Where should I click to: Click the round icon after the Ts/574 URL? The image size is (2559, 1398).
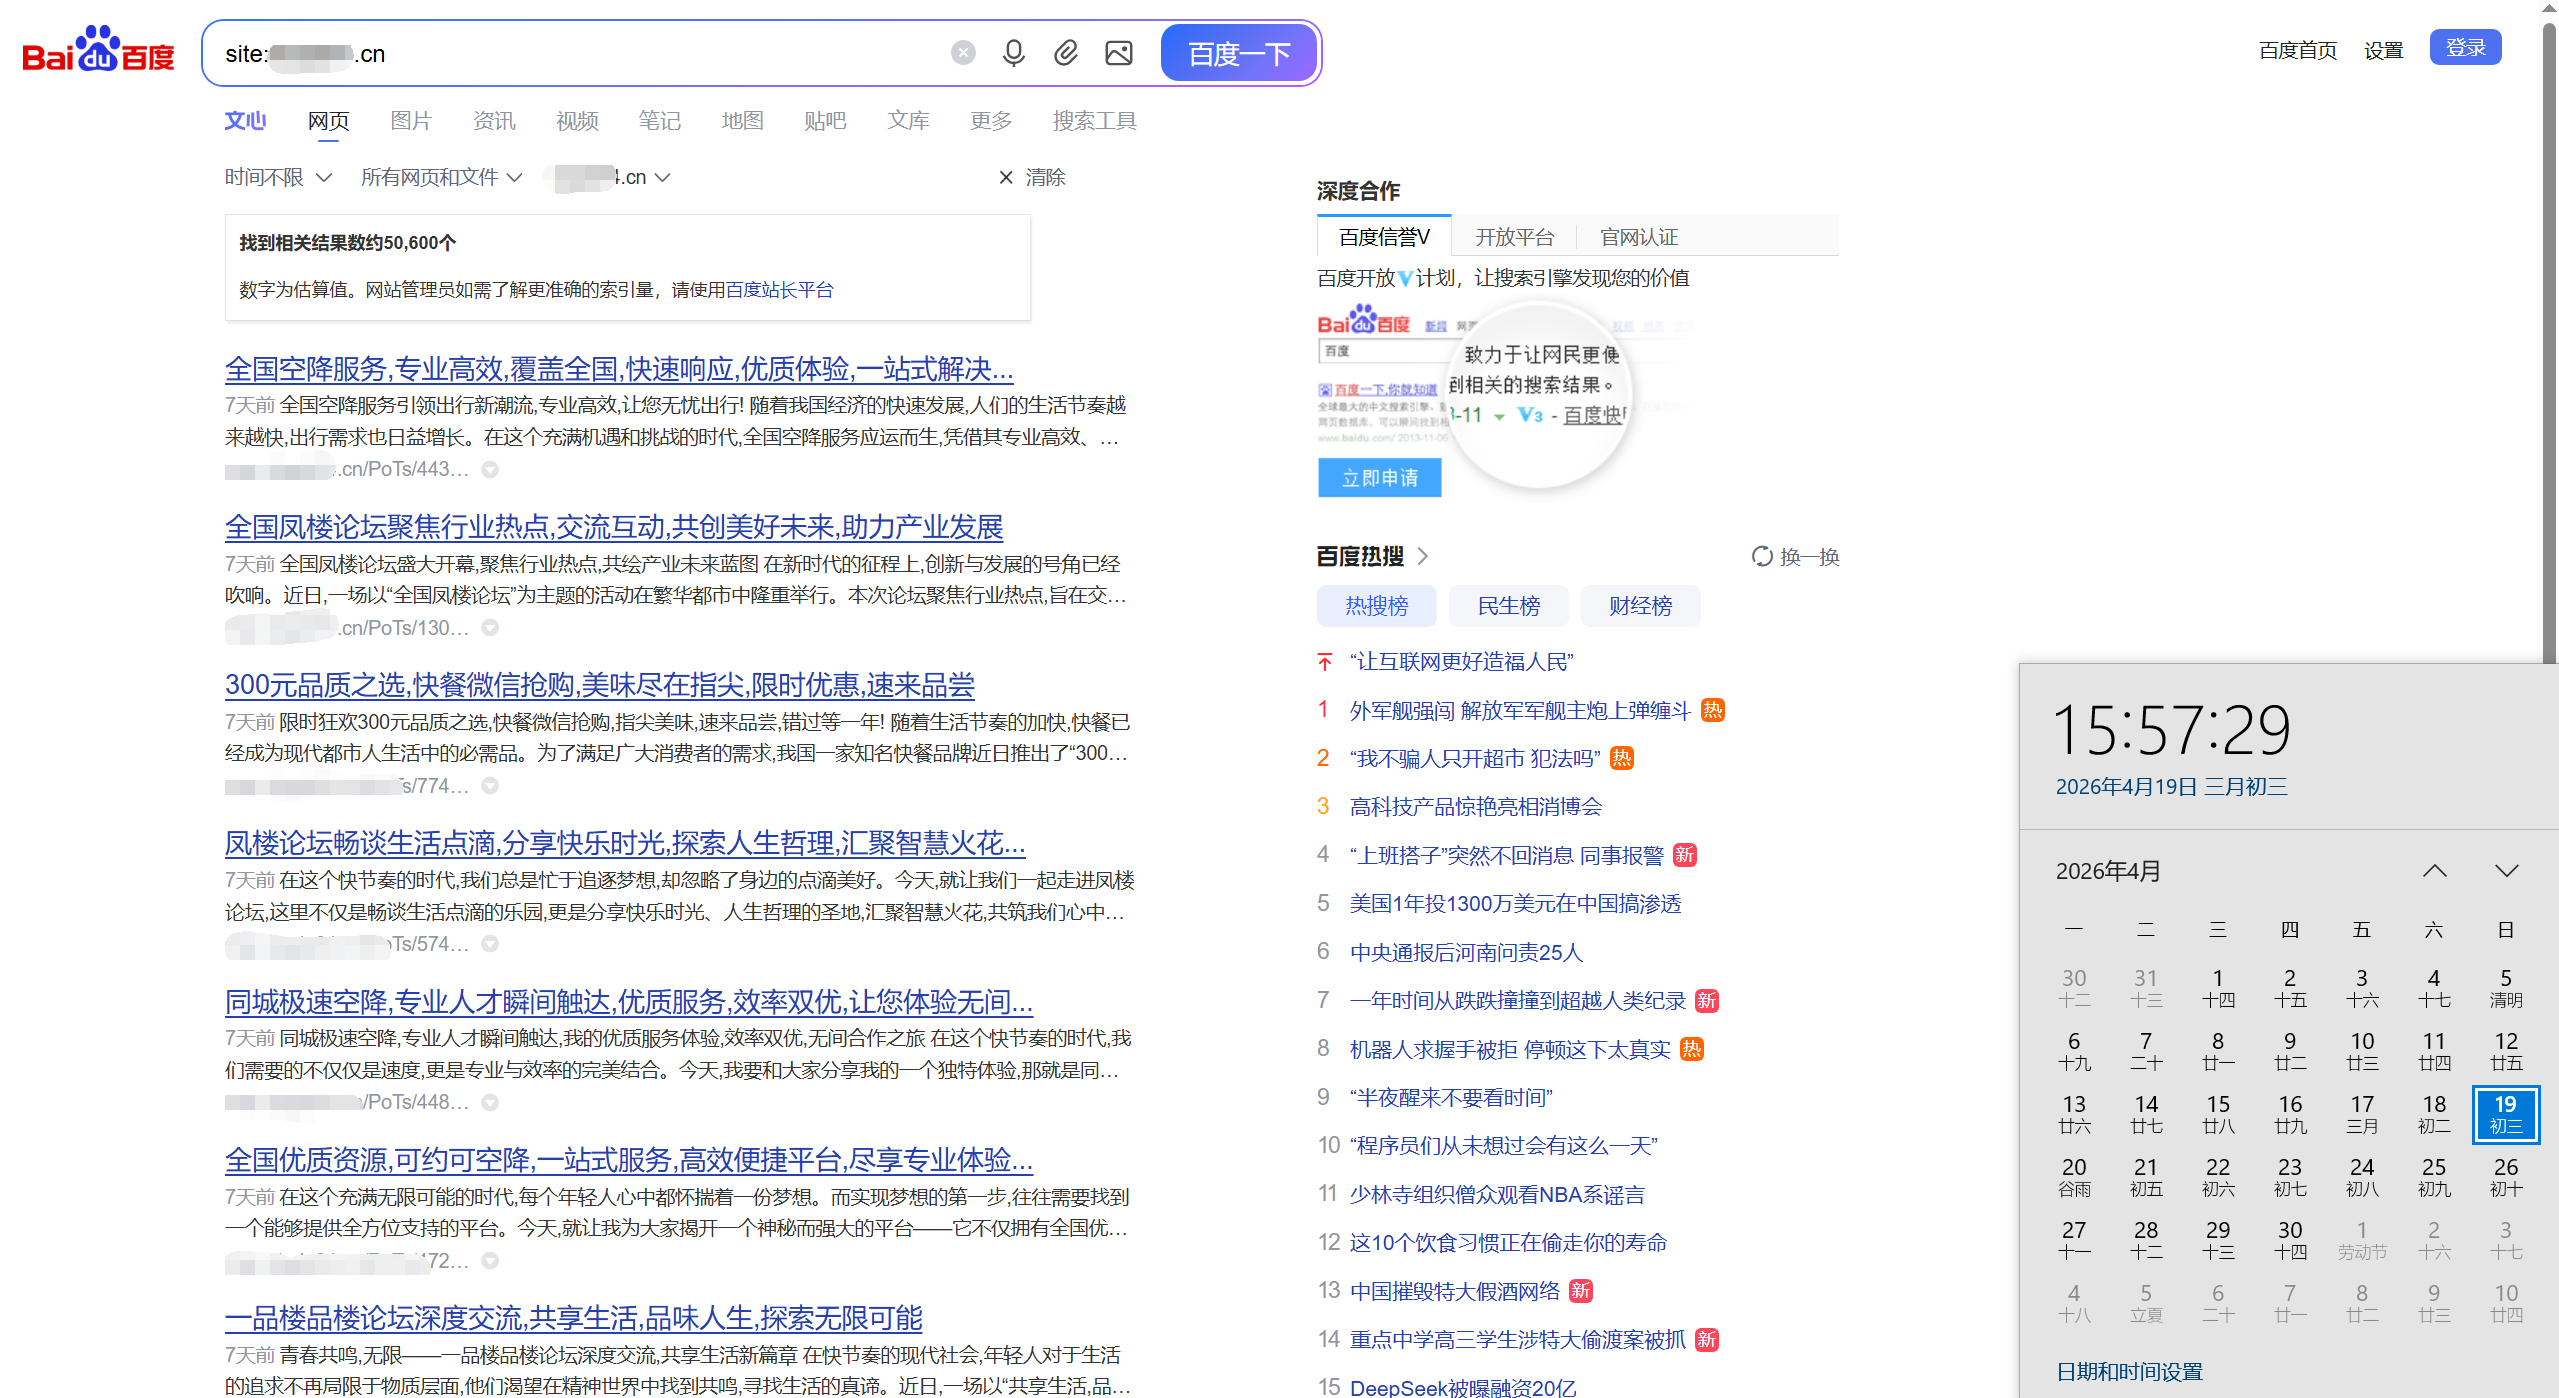click(x=490, y=944)
